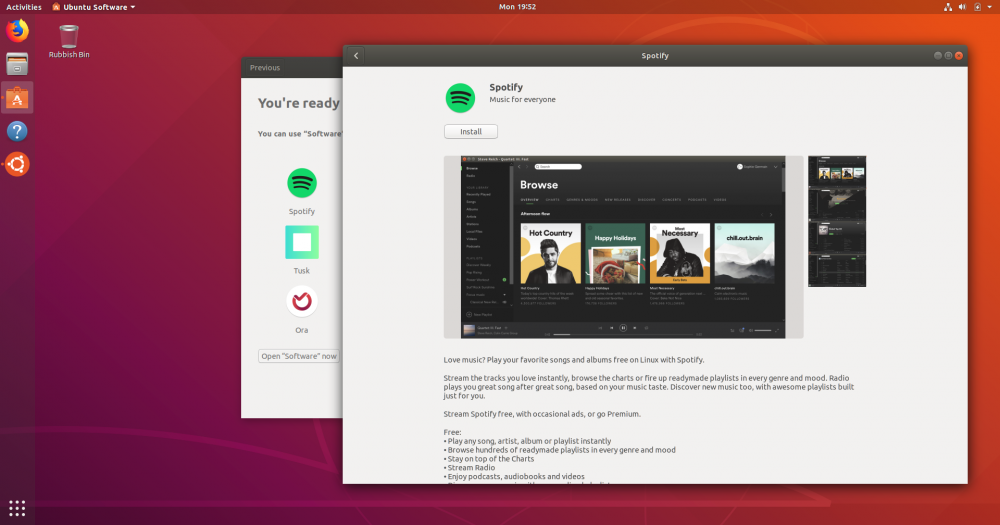Click the "Ora" label in welcome window
The image size is (1000, 525).
[x=302, y=330]
